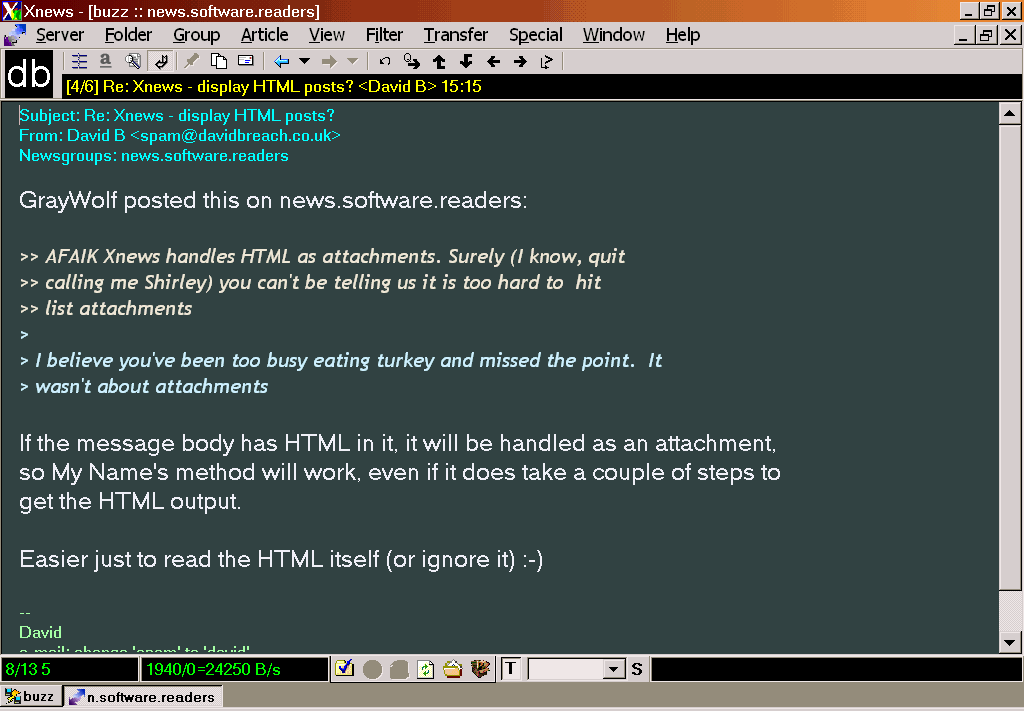Click the scrollbar up arrow

[x=1010, y=114]
